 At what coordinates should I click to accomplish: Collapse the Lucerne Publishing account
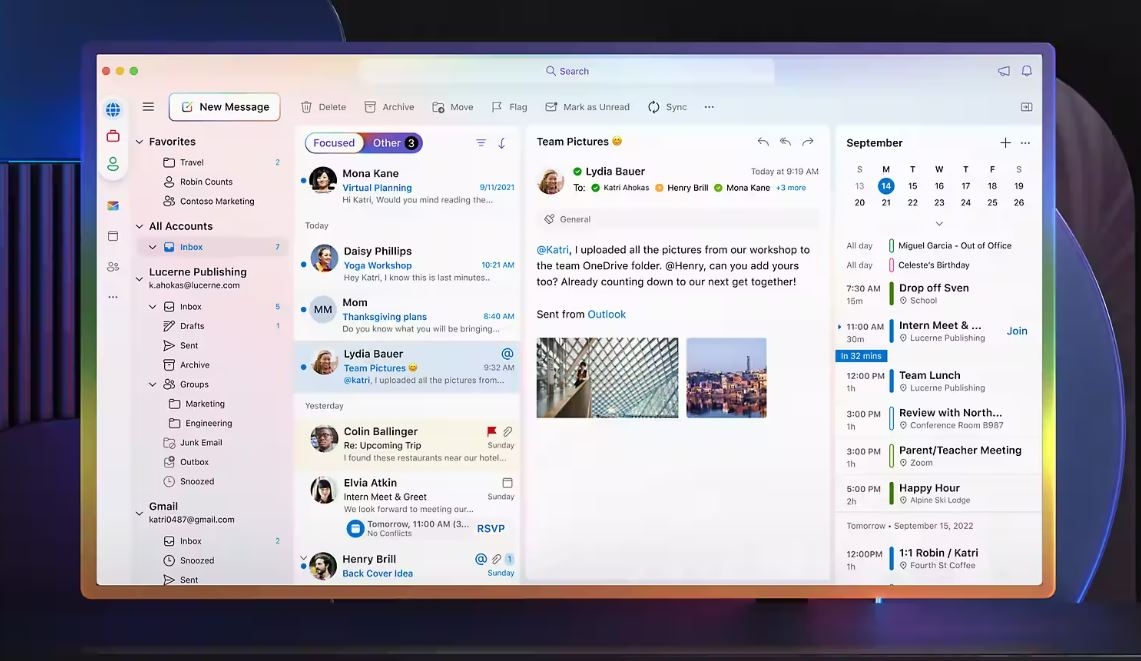[139, 278]
